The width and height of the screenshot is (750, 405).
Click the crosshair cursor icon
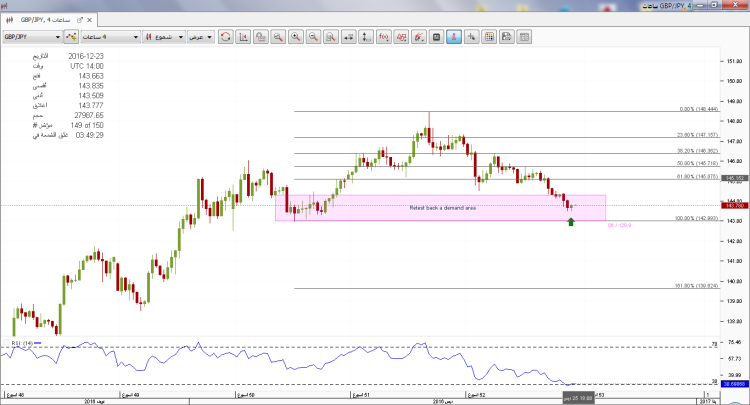pyautogui.click(x=472, y=37)
